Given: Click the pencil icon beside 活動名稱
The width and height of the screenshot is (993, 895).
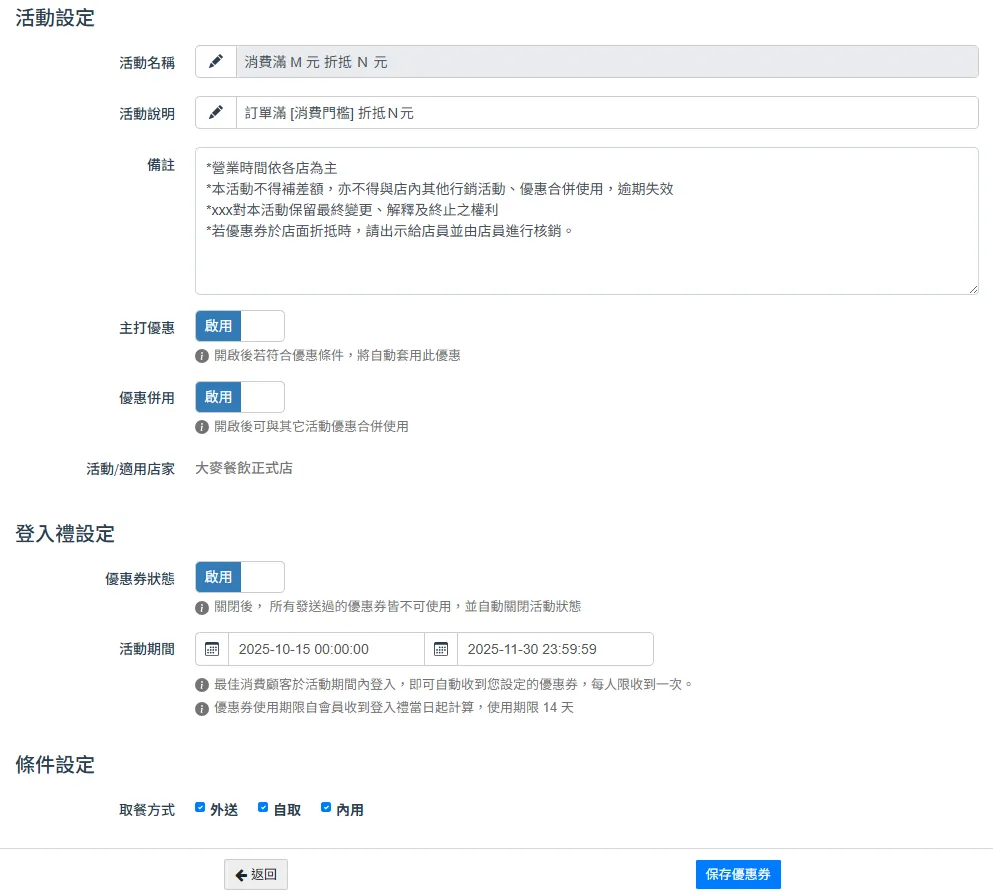Looking at the screenshot, I should point(215,62).
